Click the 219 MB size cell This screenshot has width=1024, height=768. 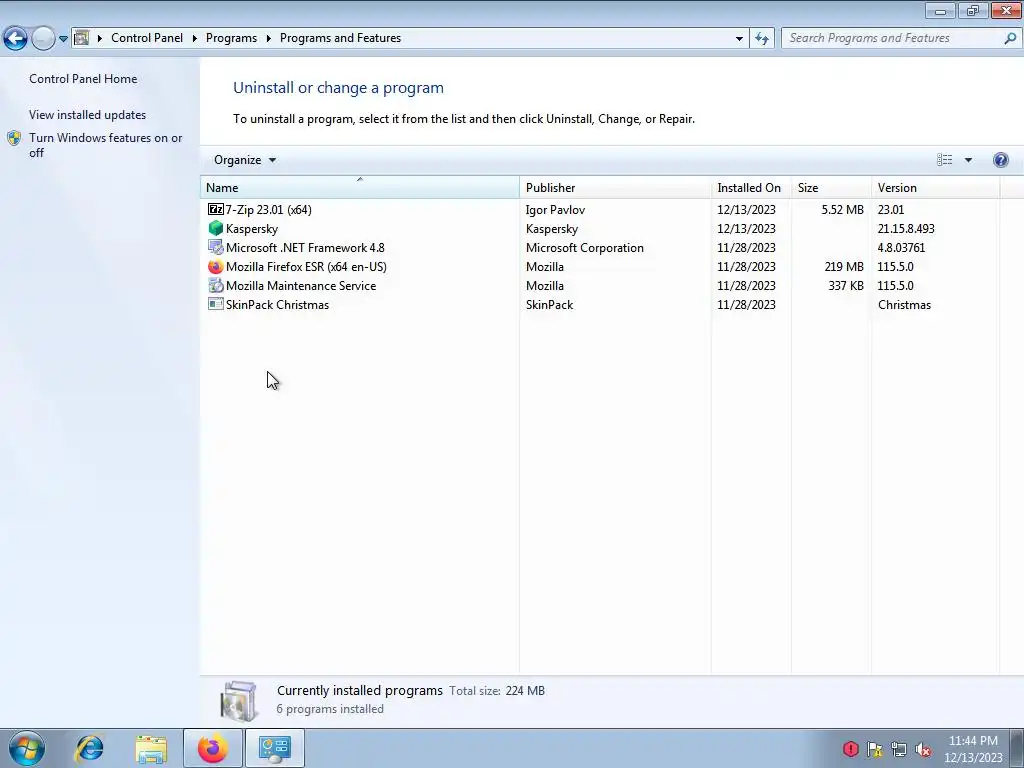(844, 266)
